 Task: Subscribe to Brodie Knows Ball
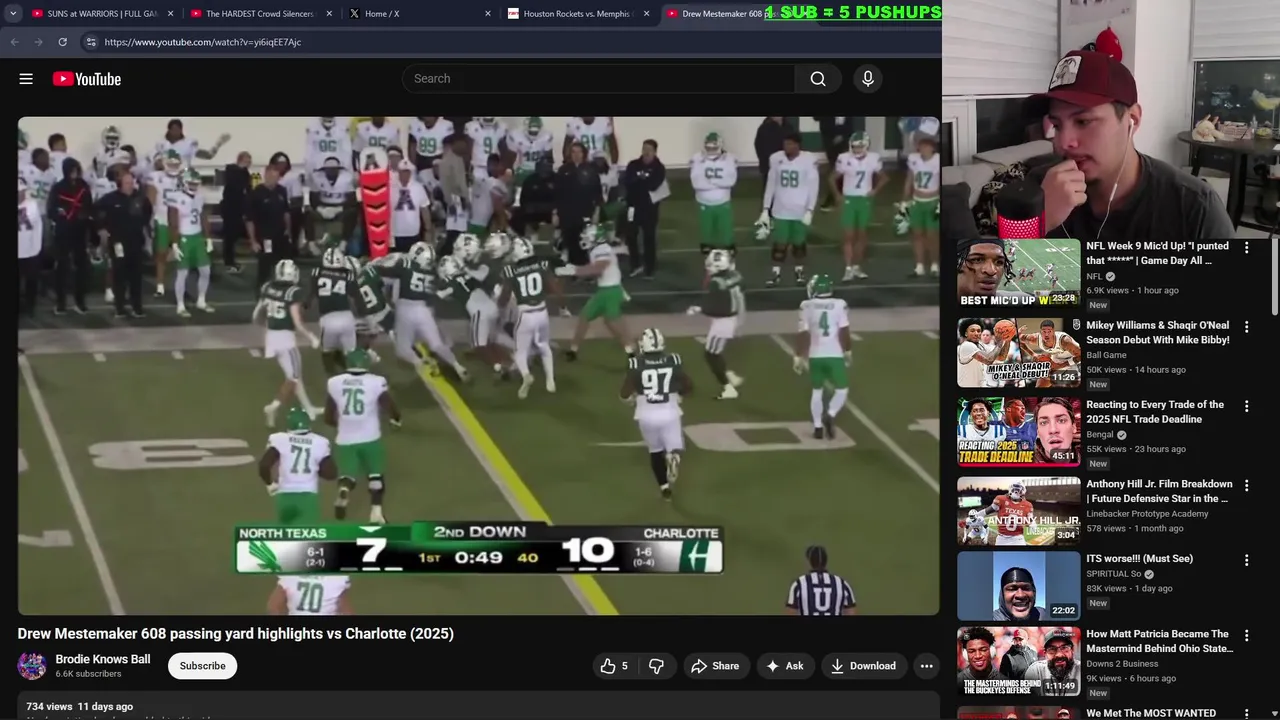[202, 666]
